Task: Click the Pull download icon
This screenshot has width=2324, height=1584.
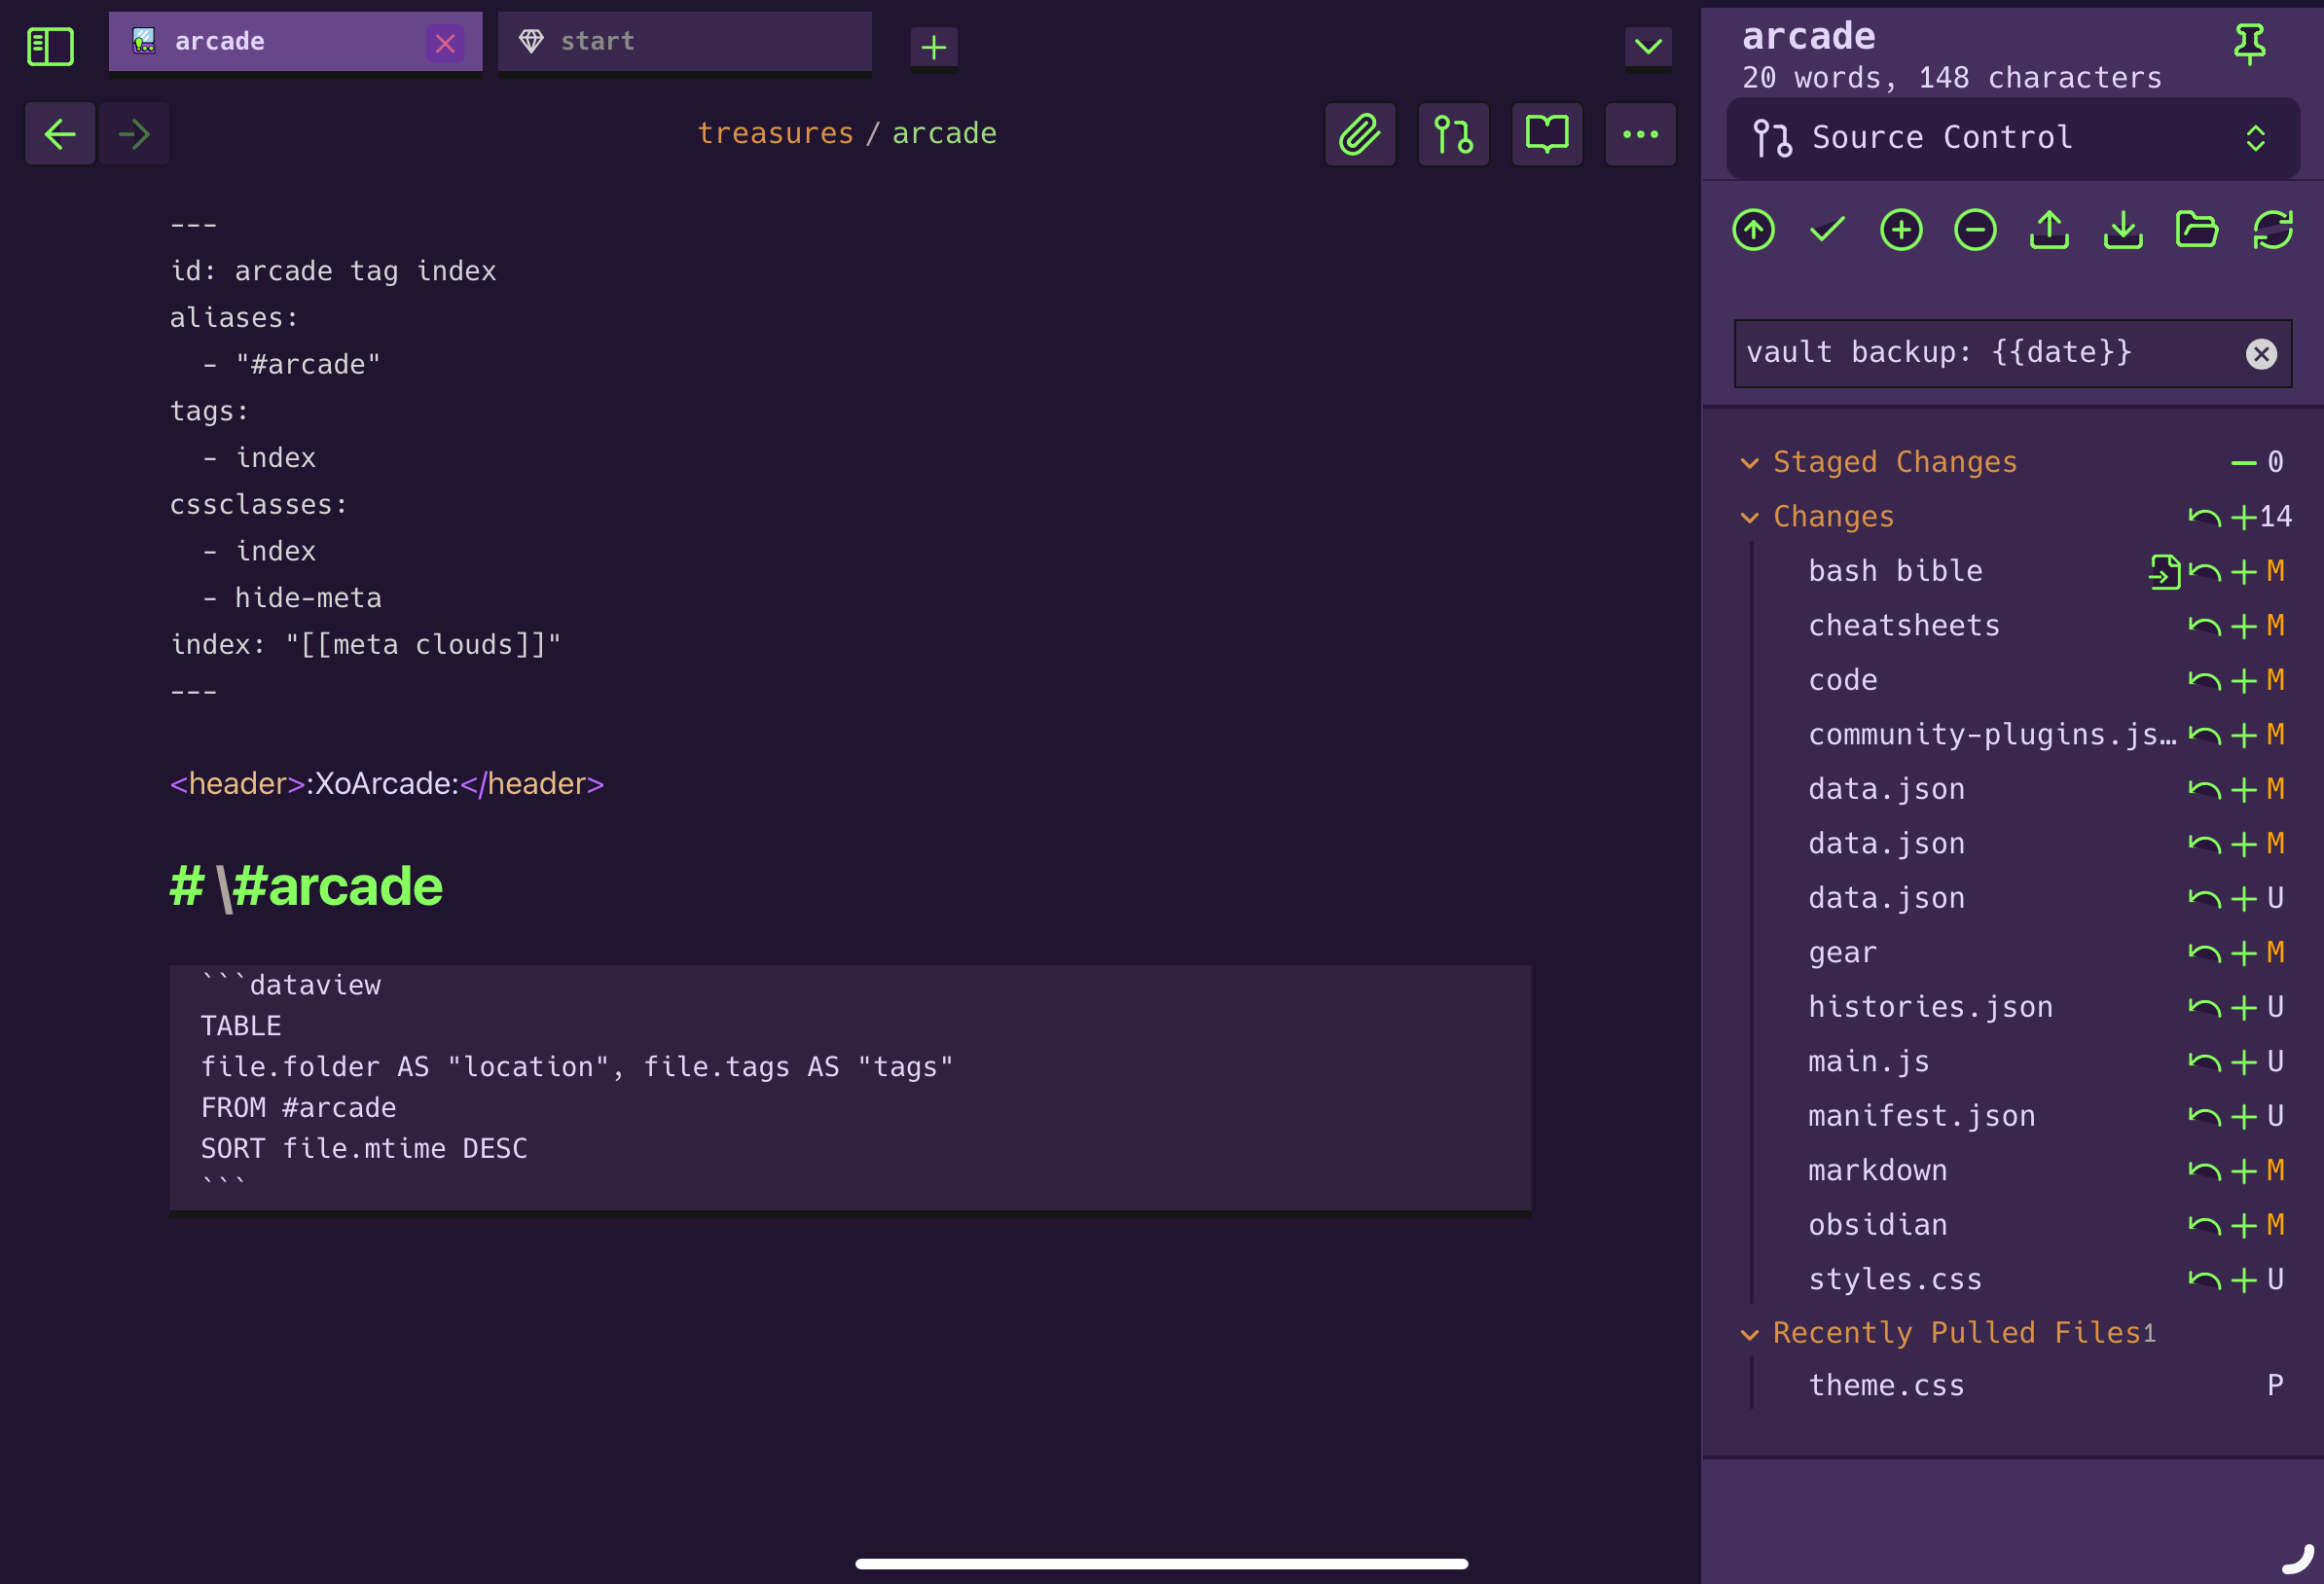Action: [x=2123, y=230]
